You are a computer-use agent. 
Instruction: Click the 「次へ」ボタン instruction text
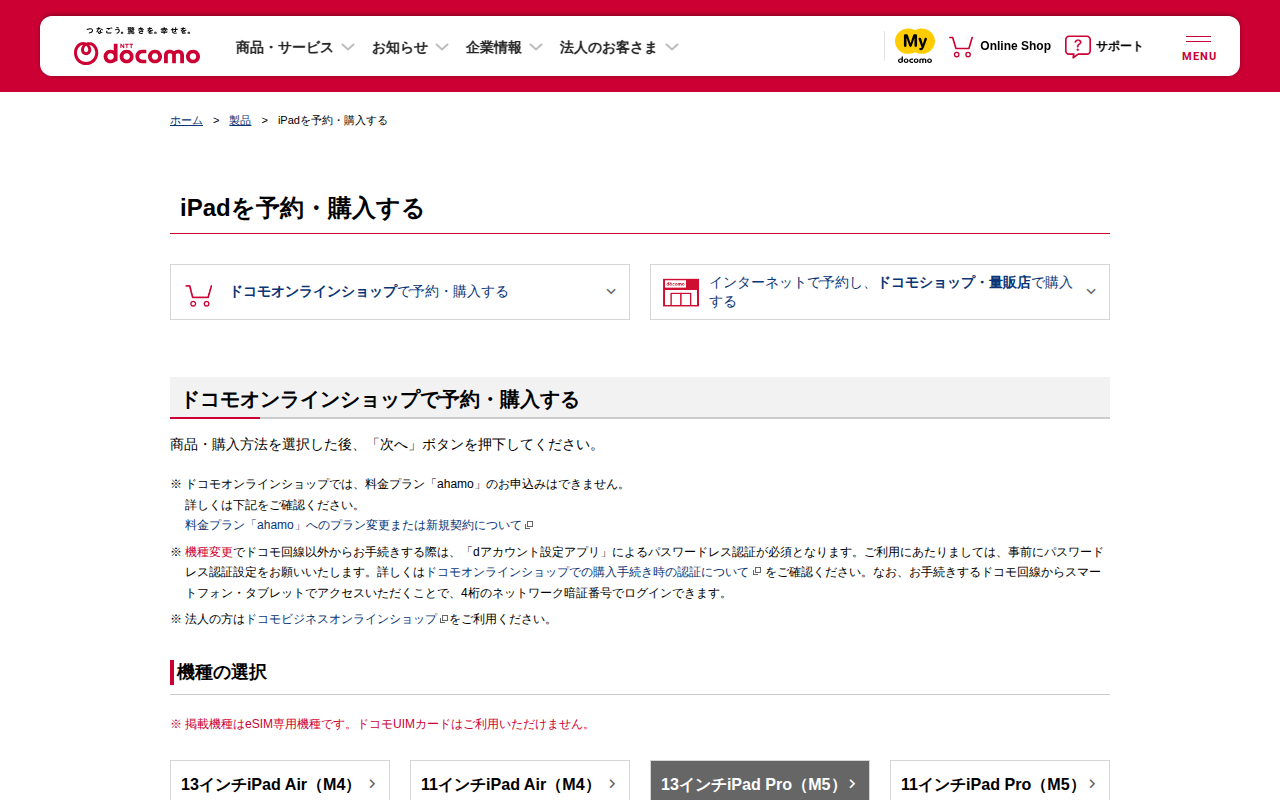pos(385,444)
